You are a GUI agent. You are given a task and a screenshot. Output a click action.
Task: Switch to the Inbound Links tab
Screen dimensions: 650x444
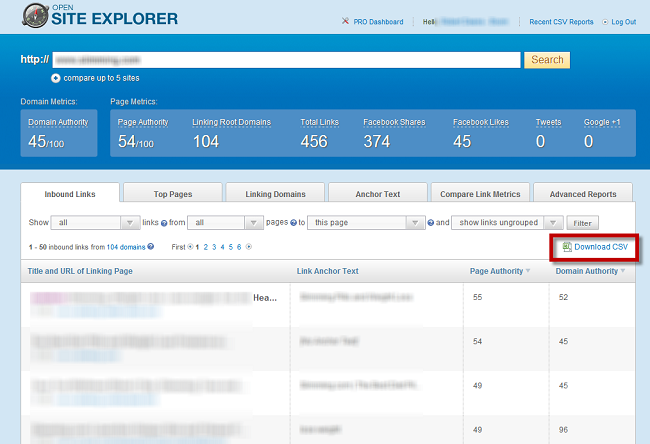[70, 193]
